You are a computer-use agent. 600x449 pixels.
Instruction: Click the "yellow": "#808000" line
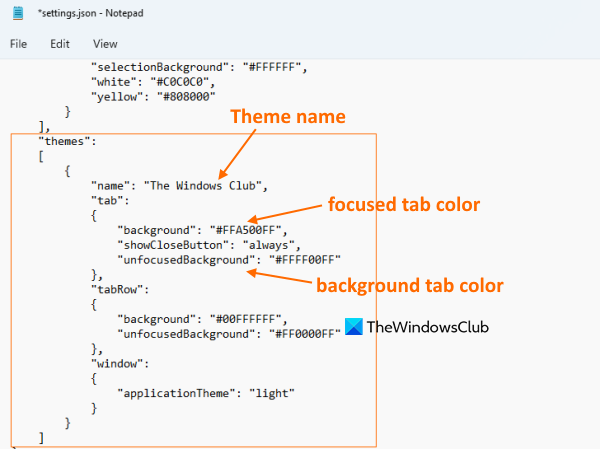tap(153, 97)
